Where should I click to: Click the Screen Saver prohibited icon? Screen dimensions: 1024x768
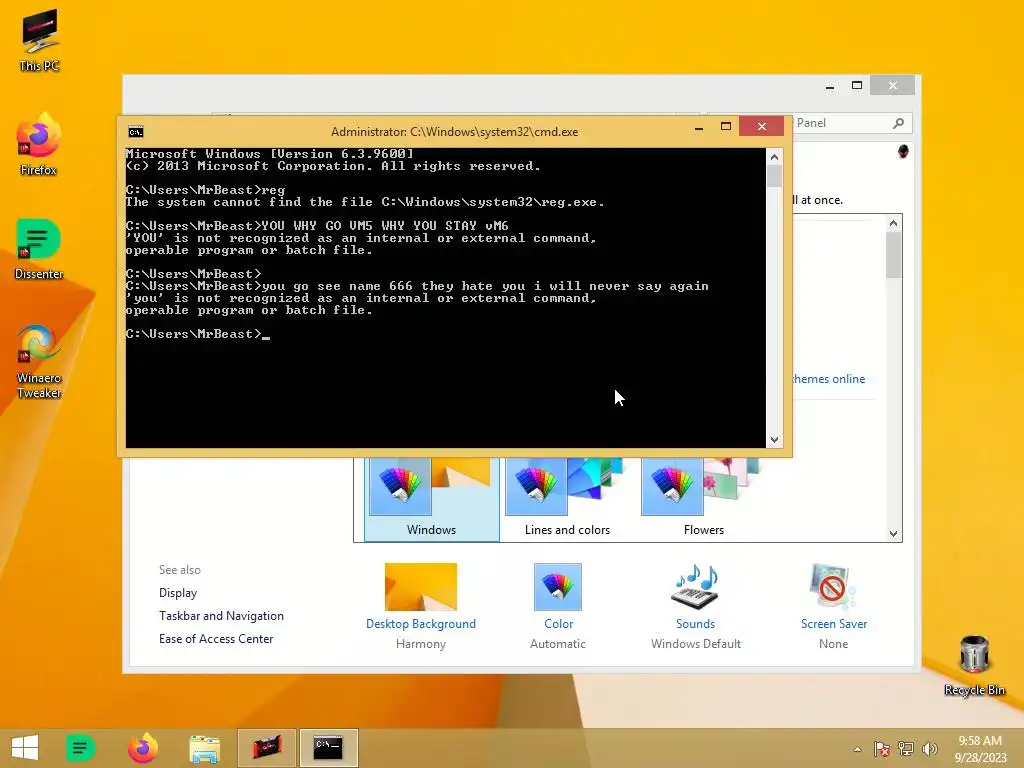tap(833, 586)
